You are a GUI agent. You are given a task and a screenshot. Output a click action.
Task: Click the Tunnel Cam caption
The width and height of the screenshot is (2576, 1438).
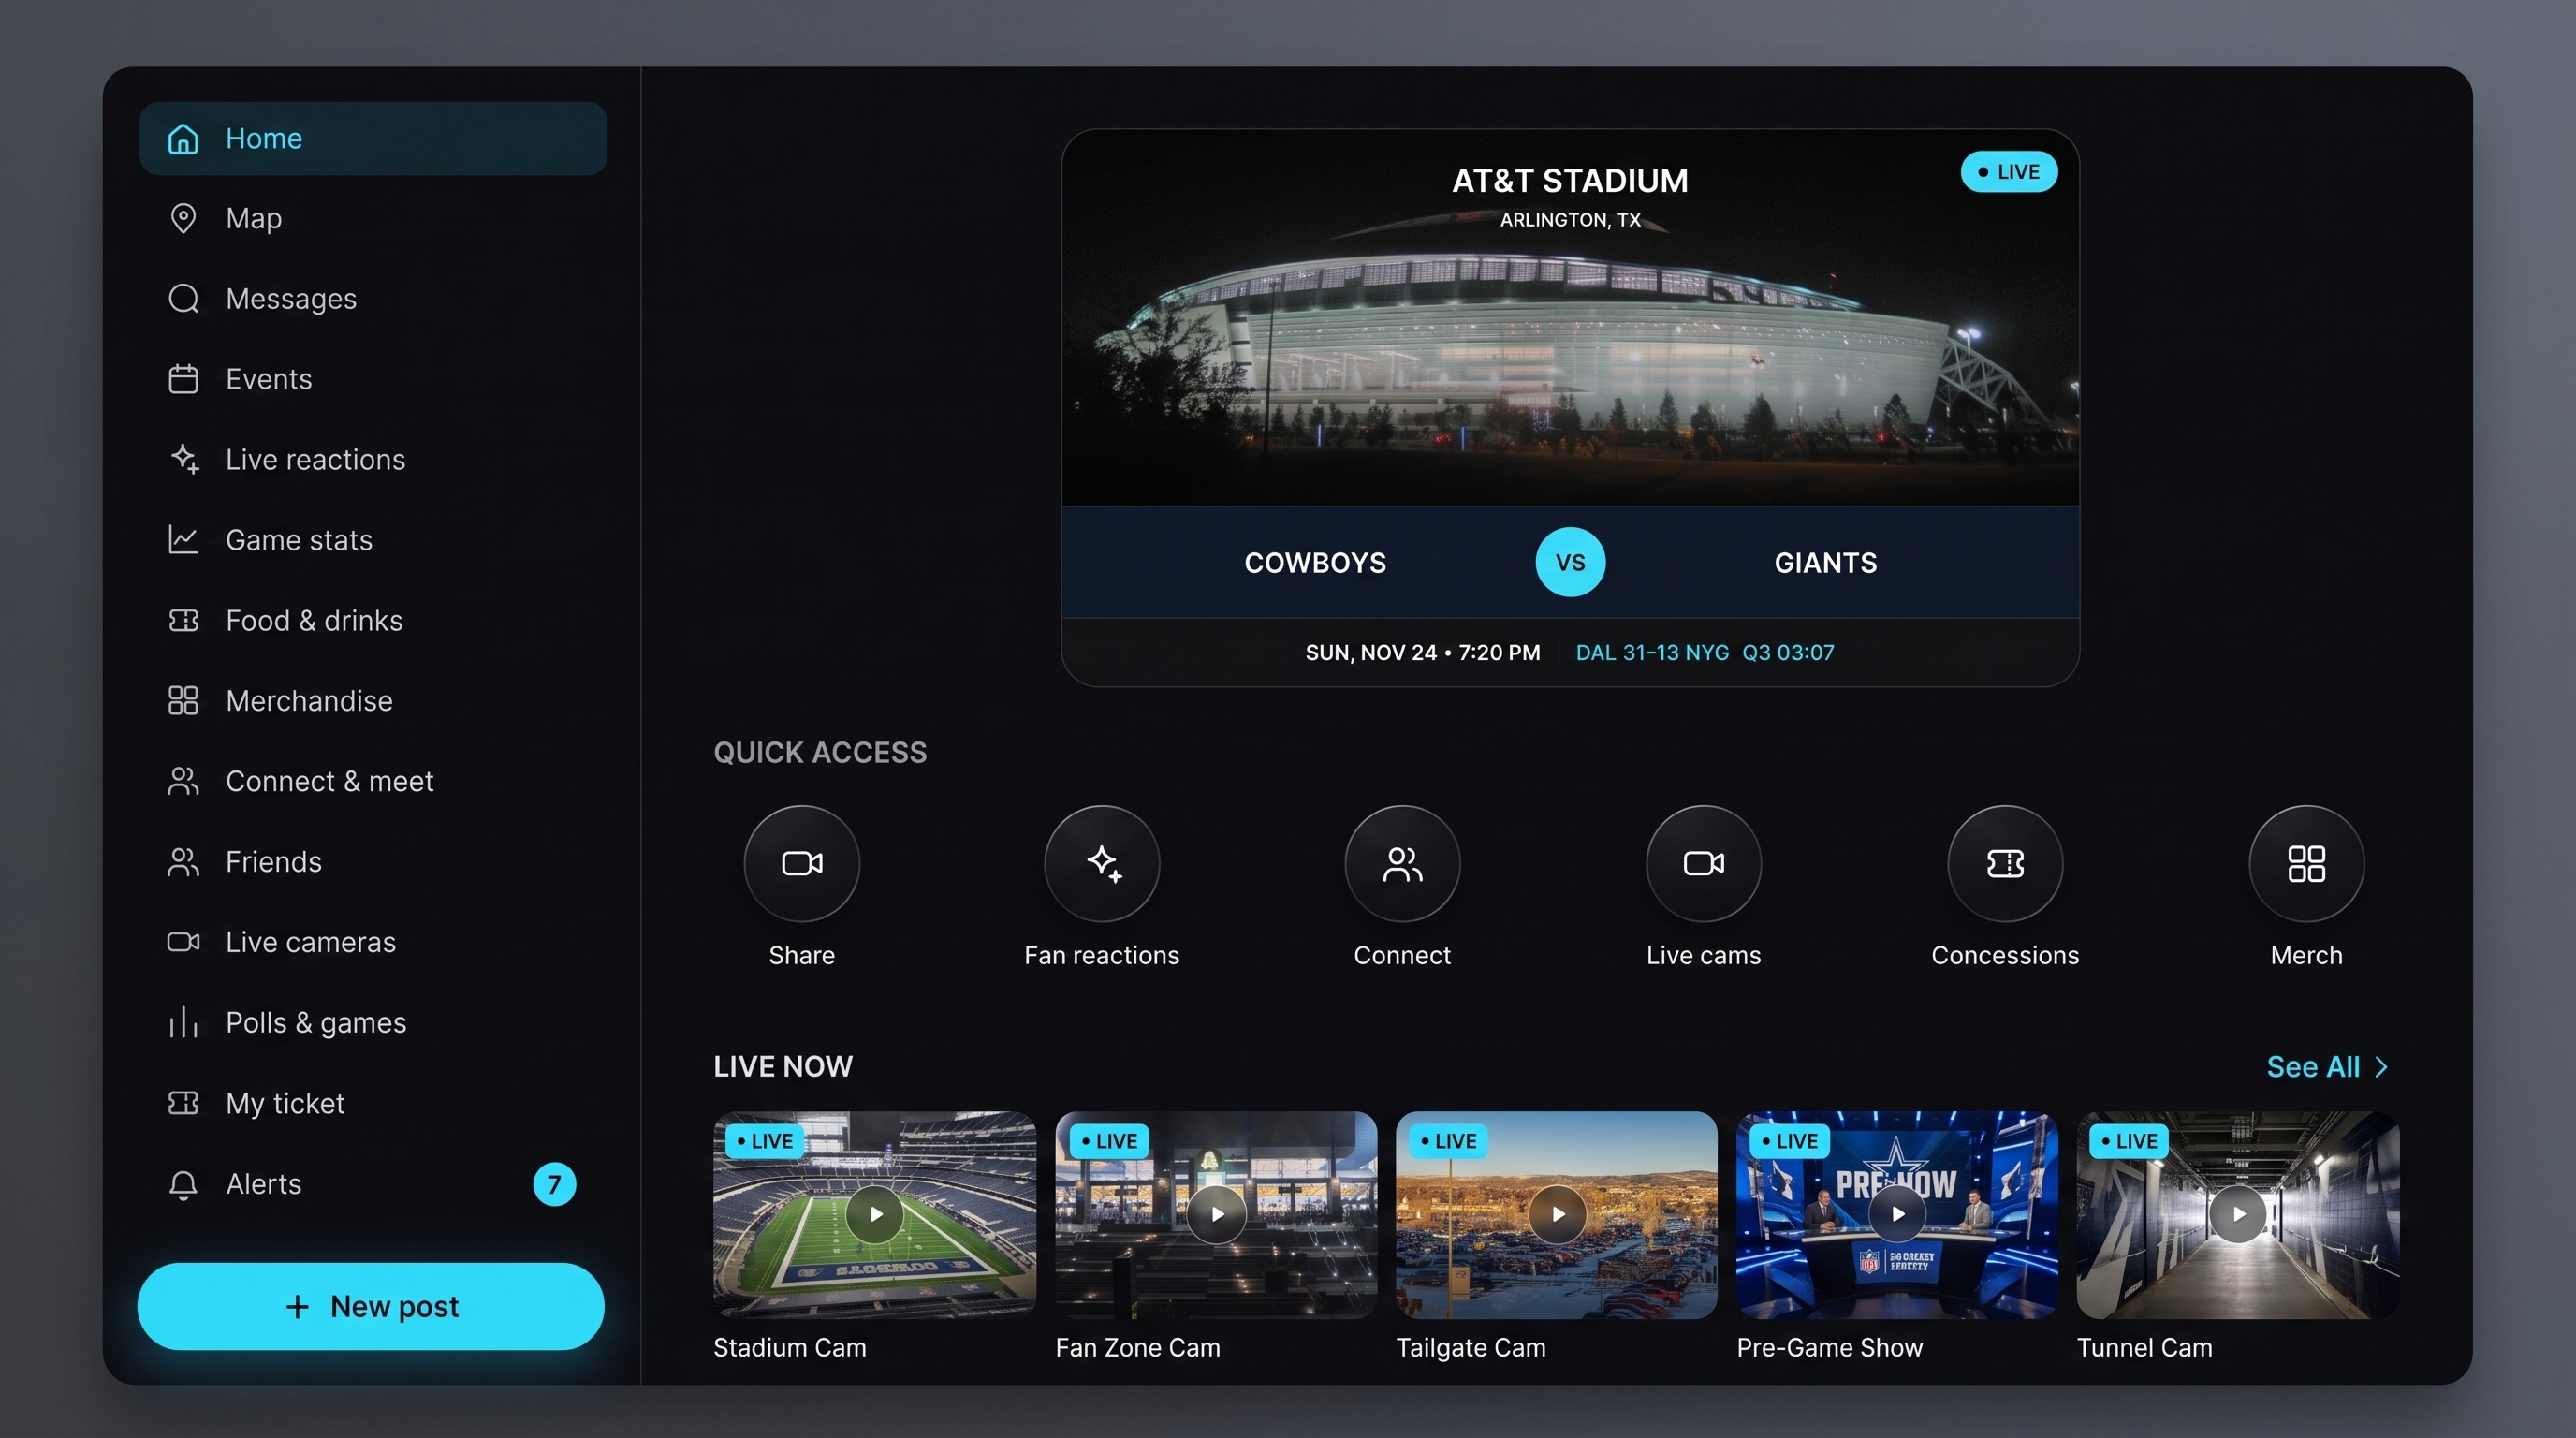click(2145, 1348)
